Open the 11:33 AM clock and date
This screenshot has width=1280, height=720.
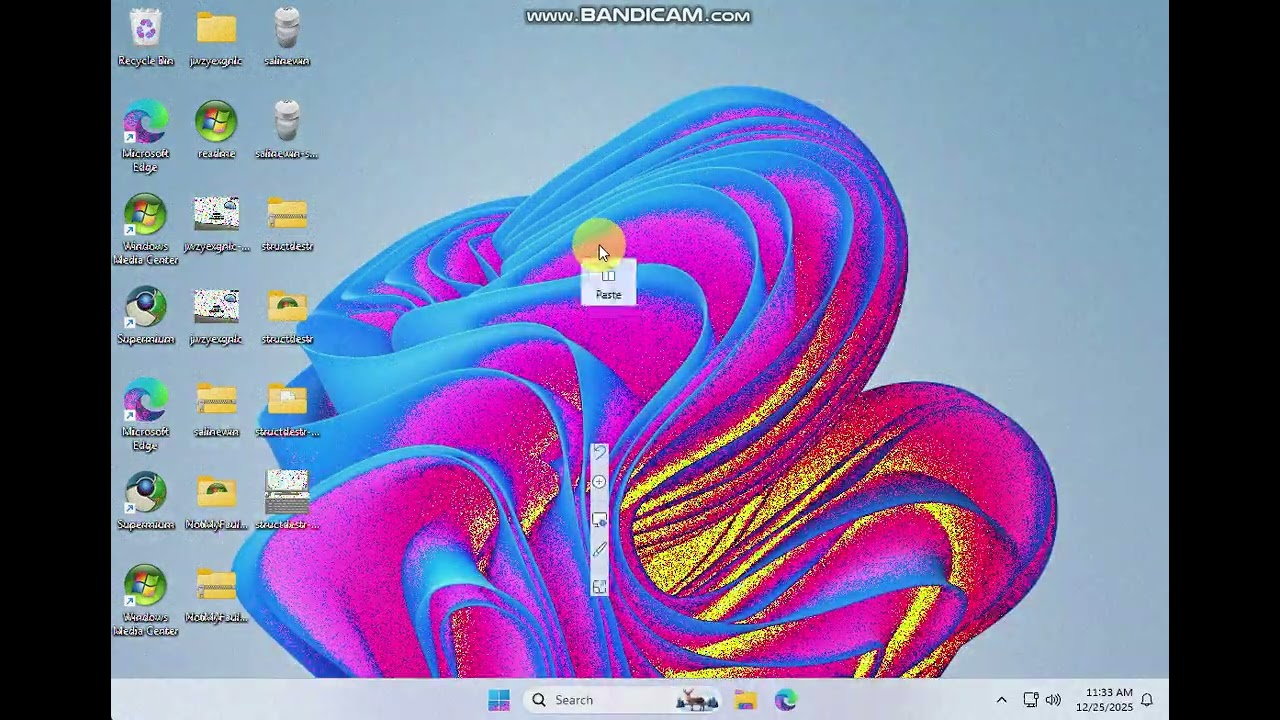click(x=1104, y=700)
